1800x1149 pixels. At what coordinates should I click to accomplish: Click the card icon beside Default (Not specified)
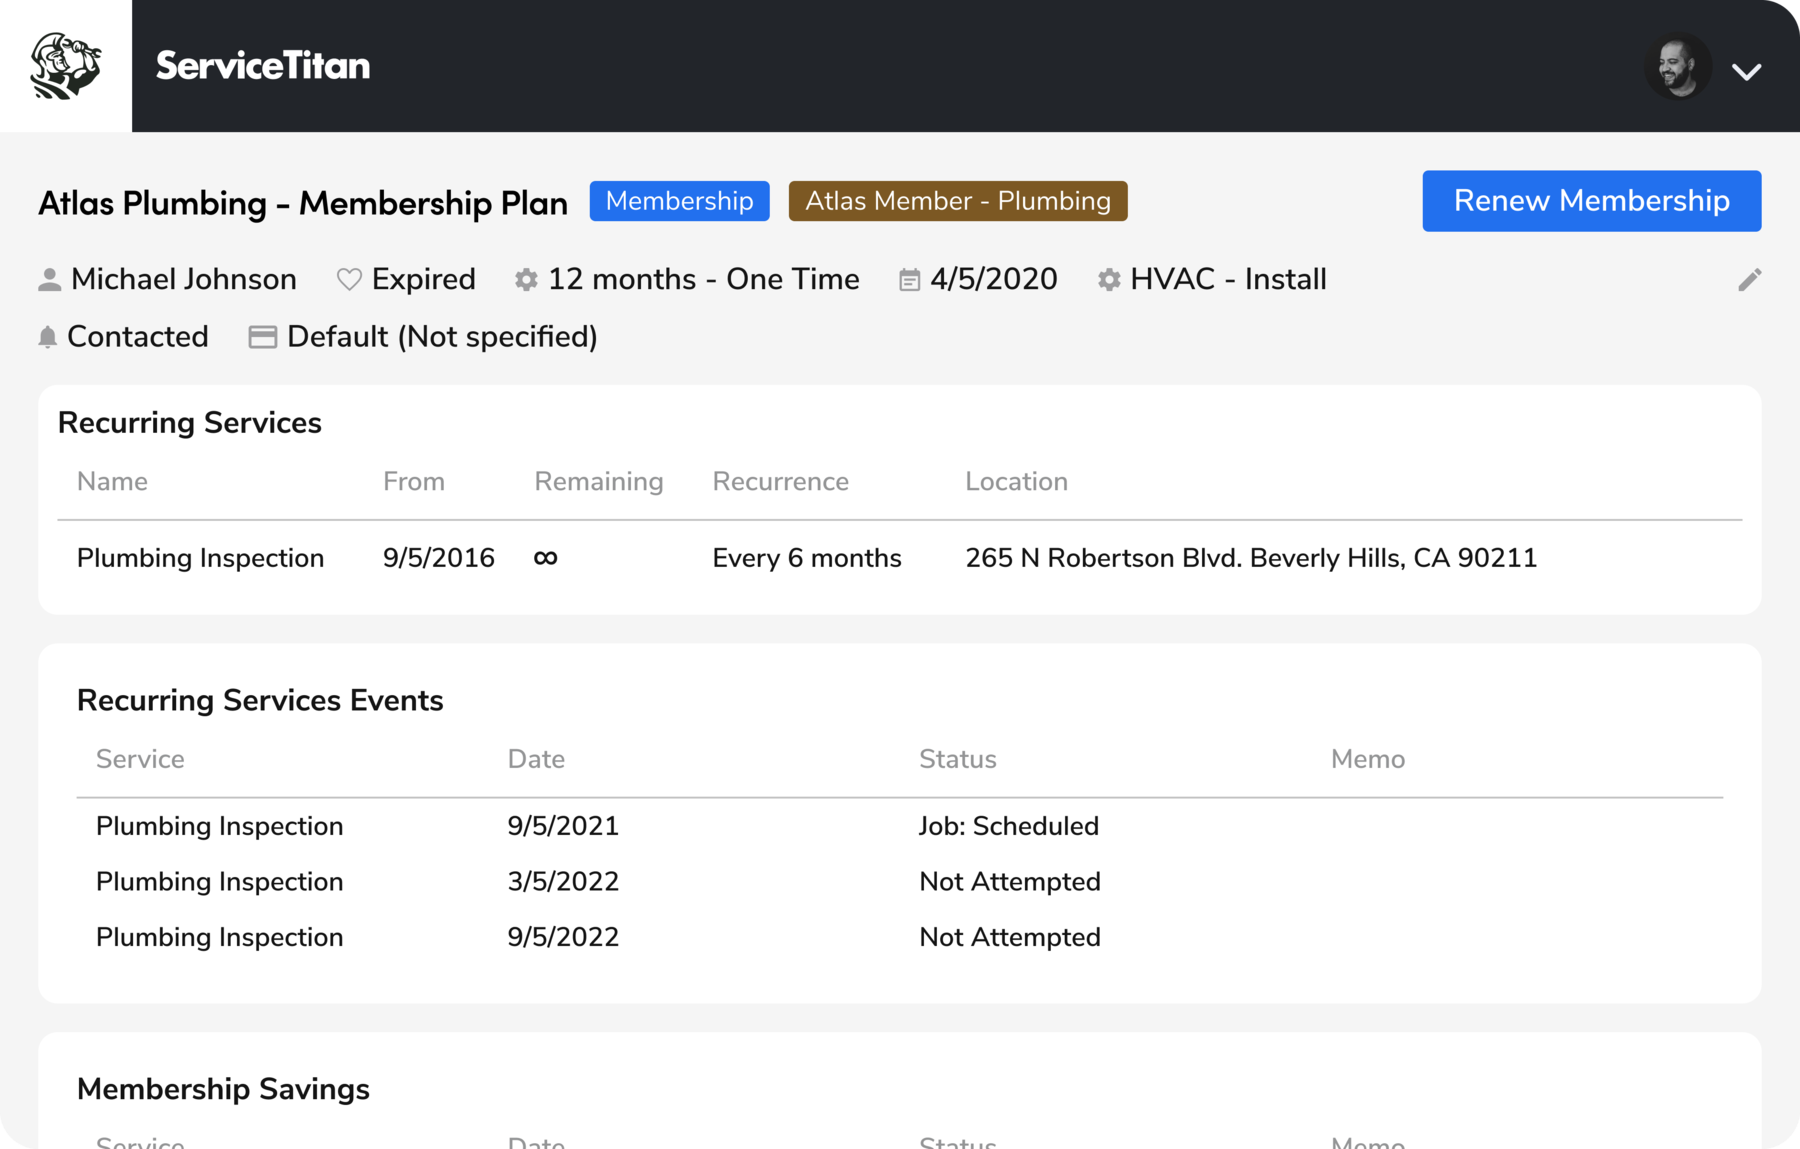(261, 337)
